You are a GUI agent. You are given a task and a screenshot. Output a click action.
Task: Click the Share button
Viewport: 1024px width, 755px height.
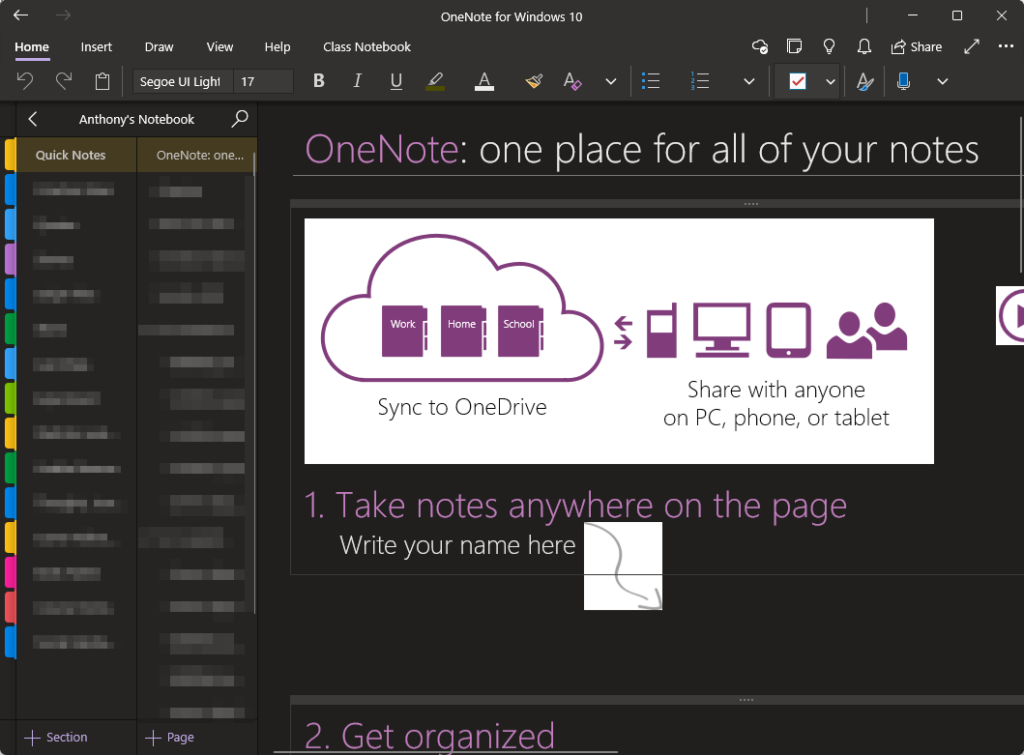(916, 47)
